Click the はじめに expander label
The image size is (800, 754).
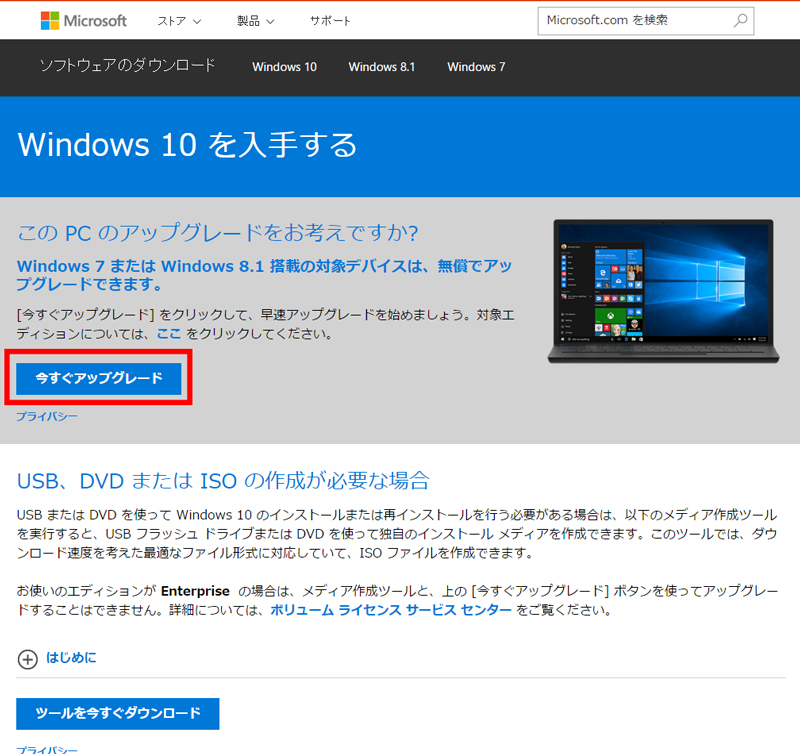point(71,658)
